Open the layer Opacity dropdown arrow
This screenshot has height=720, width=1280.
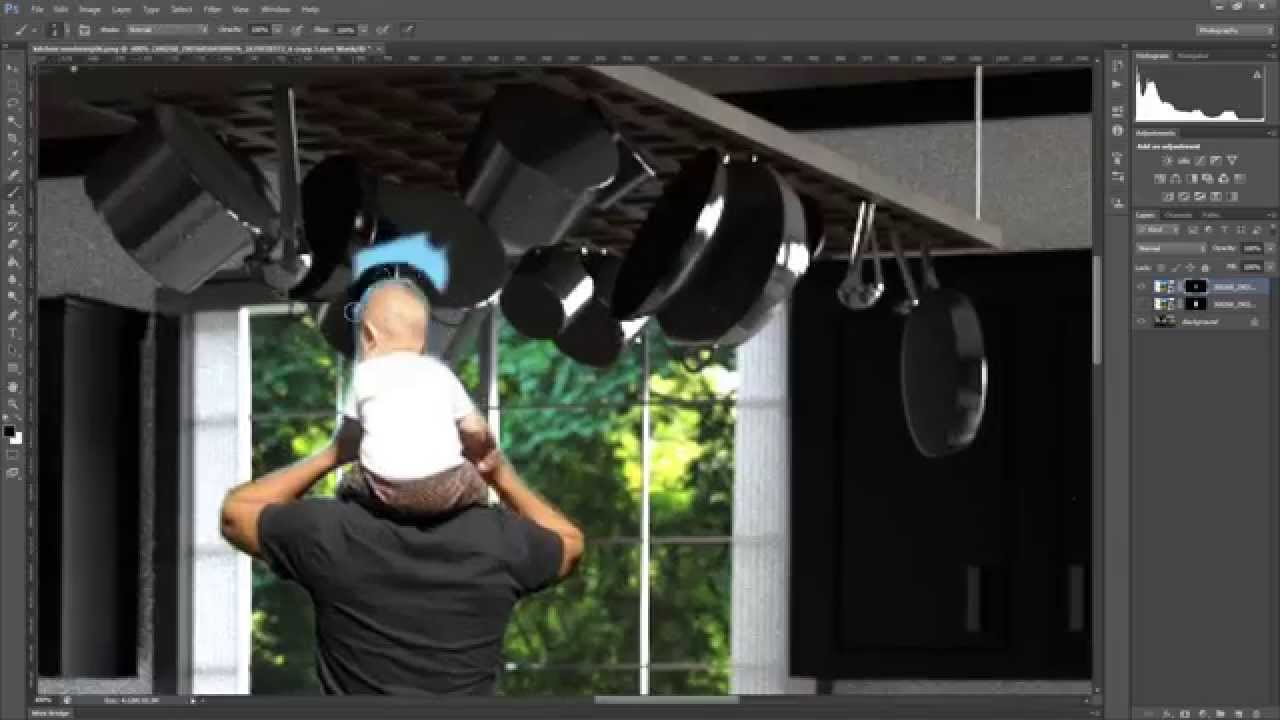(x=1271, y=248)
